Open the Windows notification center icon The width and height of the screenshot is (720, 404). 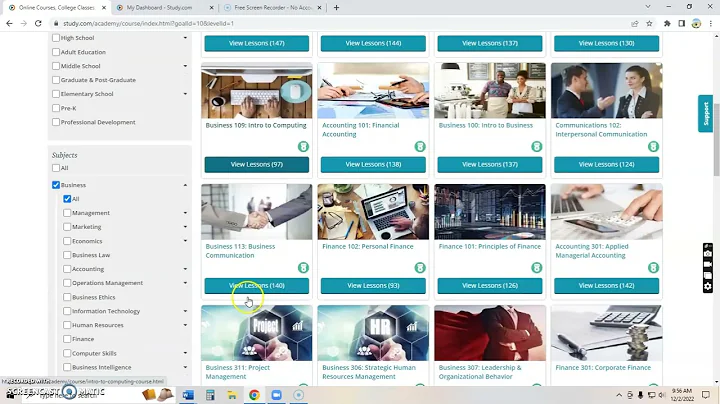(706, 395)
